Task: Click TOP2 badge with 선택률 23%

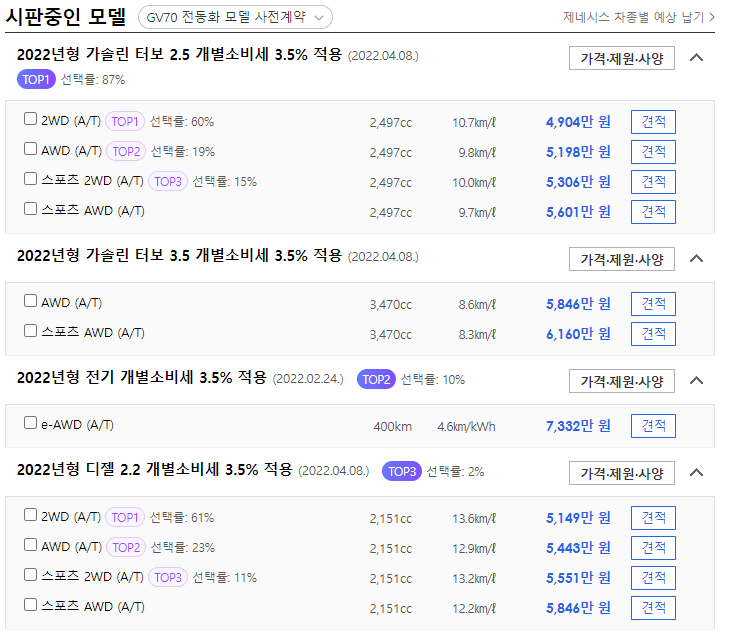Action: [x=126, y=547]
